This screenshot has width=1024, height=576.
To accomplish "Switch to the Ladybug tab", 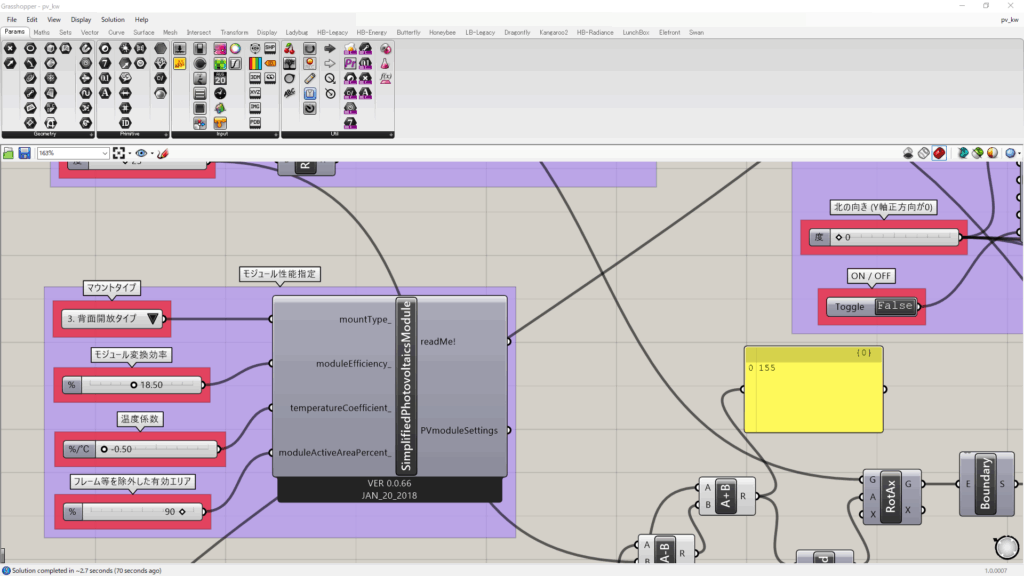I will [297, 32].
